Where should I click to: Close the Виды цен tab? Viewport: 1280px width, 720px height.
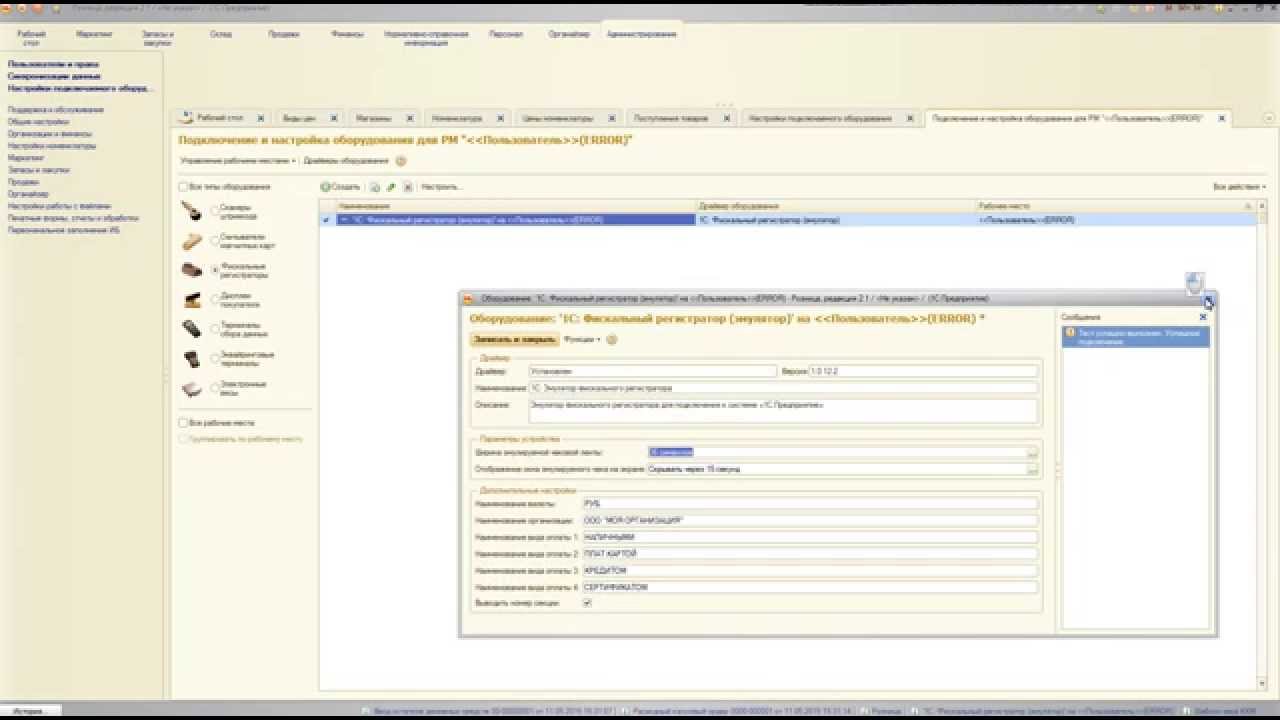334,118
